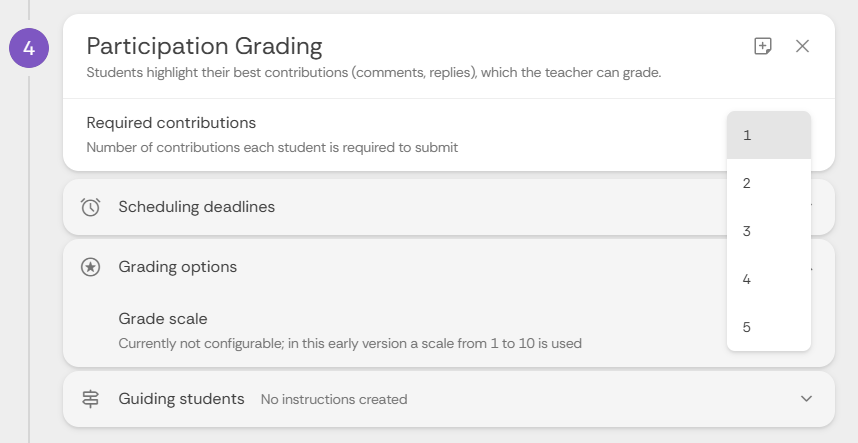
Task: Click the grade scale description text
Action: coord(350,343)
